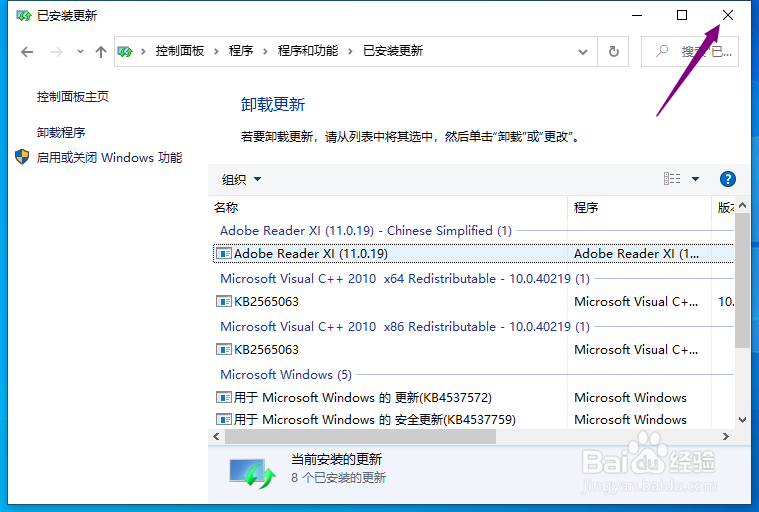
Task: Expand chevron after 控制面板 breadcrumb
Action: click(216, 51)
